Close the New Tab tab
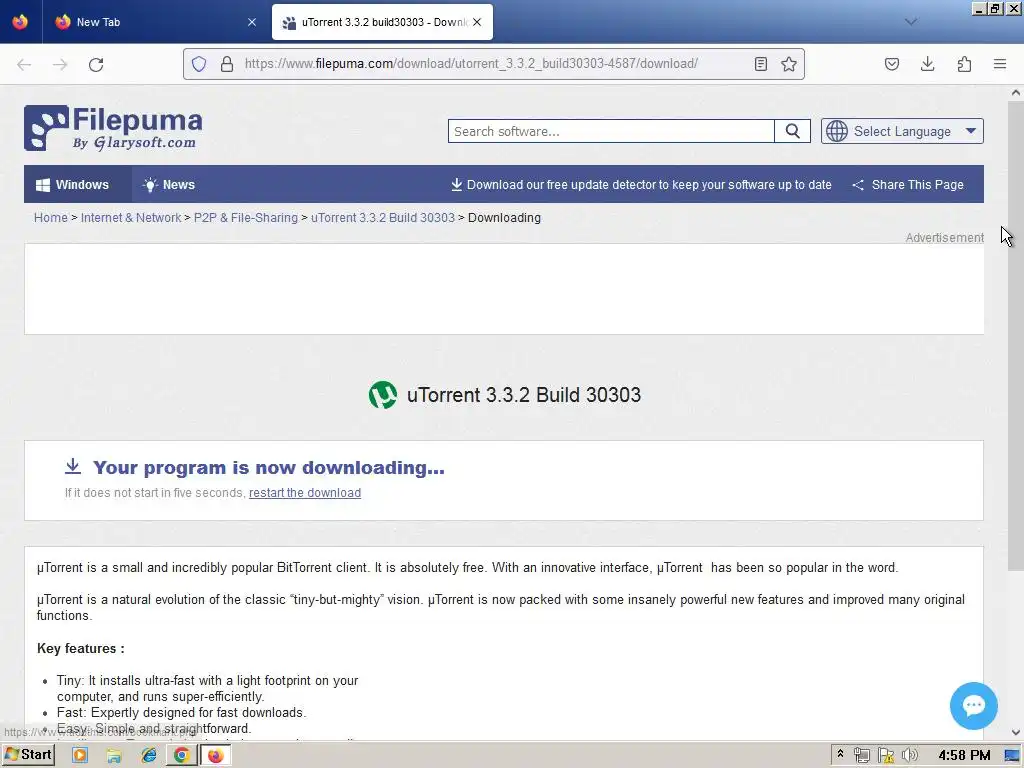The width and height of the screenshot is (1024, 768). point(252,22)
